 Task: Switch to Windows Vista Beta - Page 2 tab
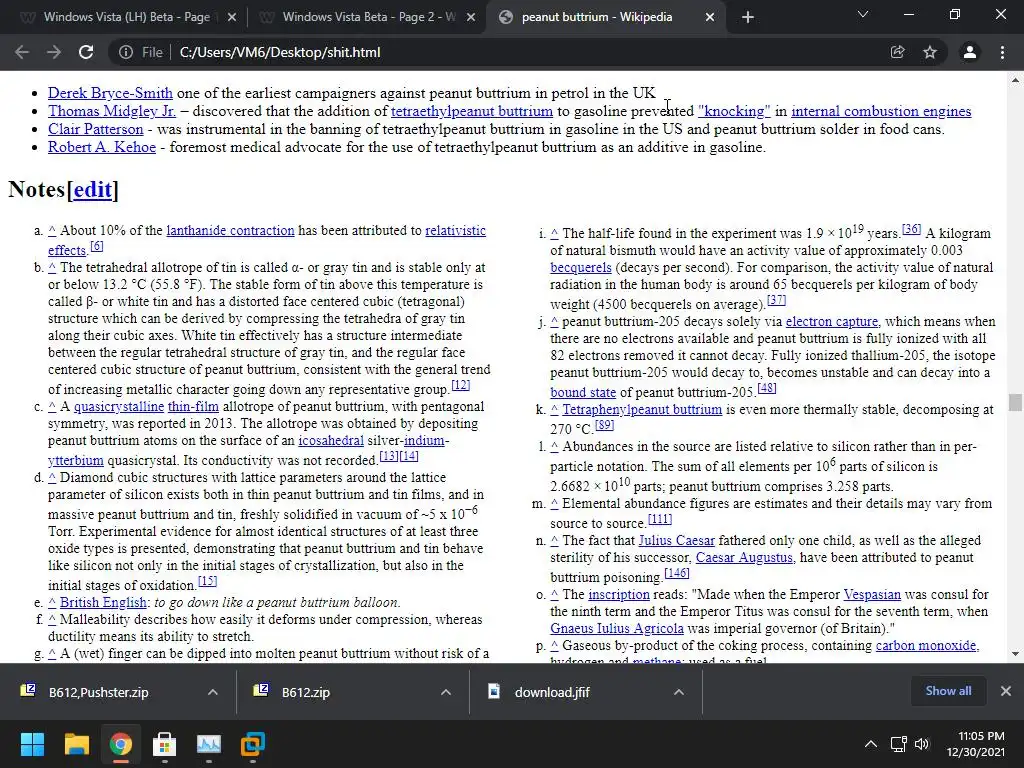[x=366, y=17]
